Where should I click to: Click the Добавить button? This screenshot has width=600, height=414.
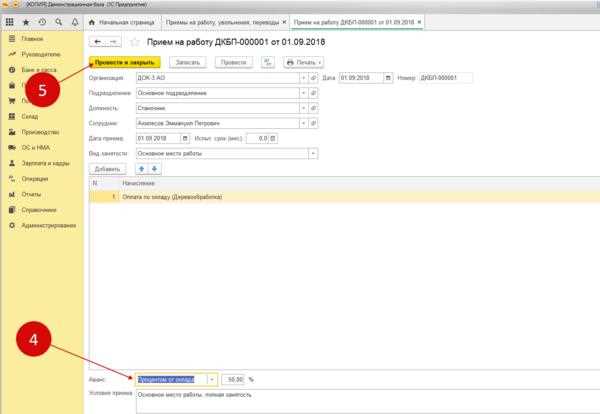[x=108, y=169]
